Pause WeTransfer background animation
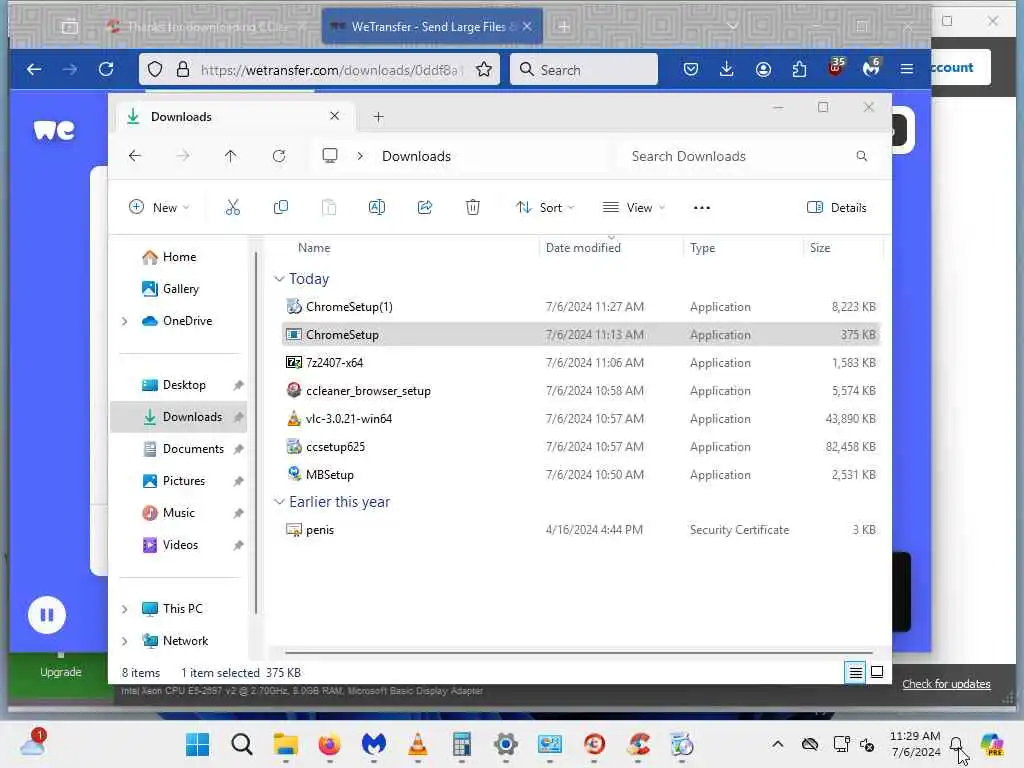1024x768 pixels. tap(47, 615)
